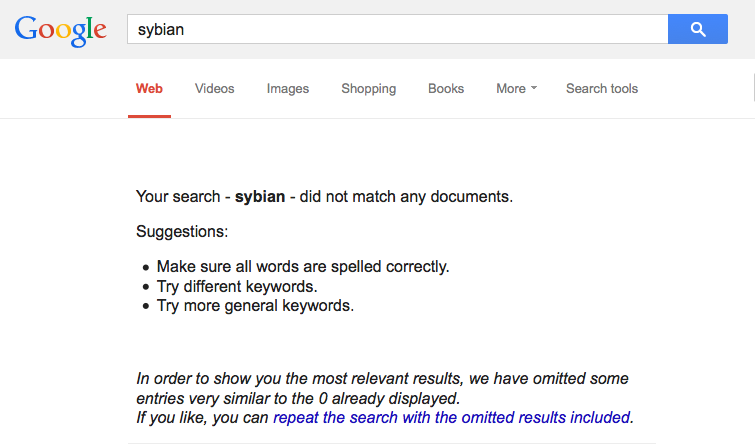Select the Web tab
Screen dimensions: 755x448
pyautogui.click(x=149, y=89)
